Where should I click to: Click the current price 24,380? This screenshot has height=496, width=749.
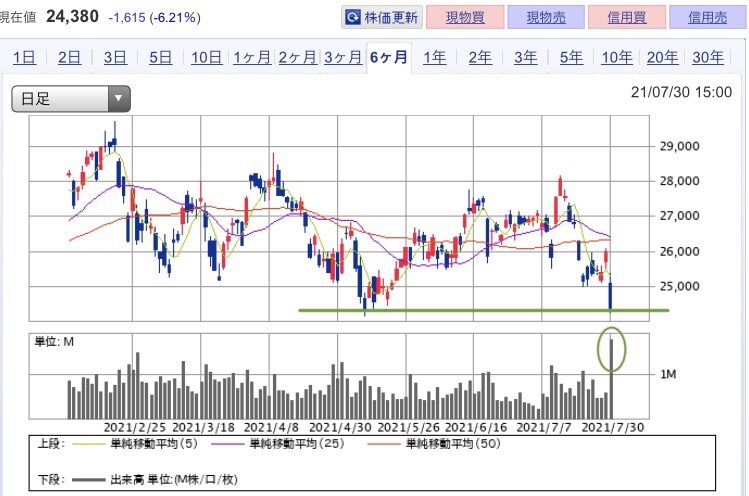[72, 17]
